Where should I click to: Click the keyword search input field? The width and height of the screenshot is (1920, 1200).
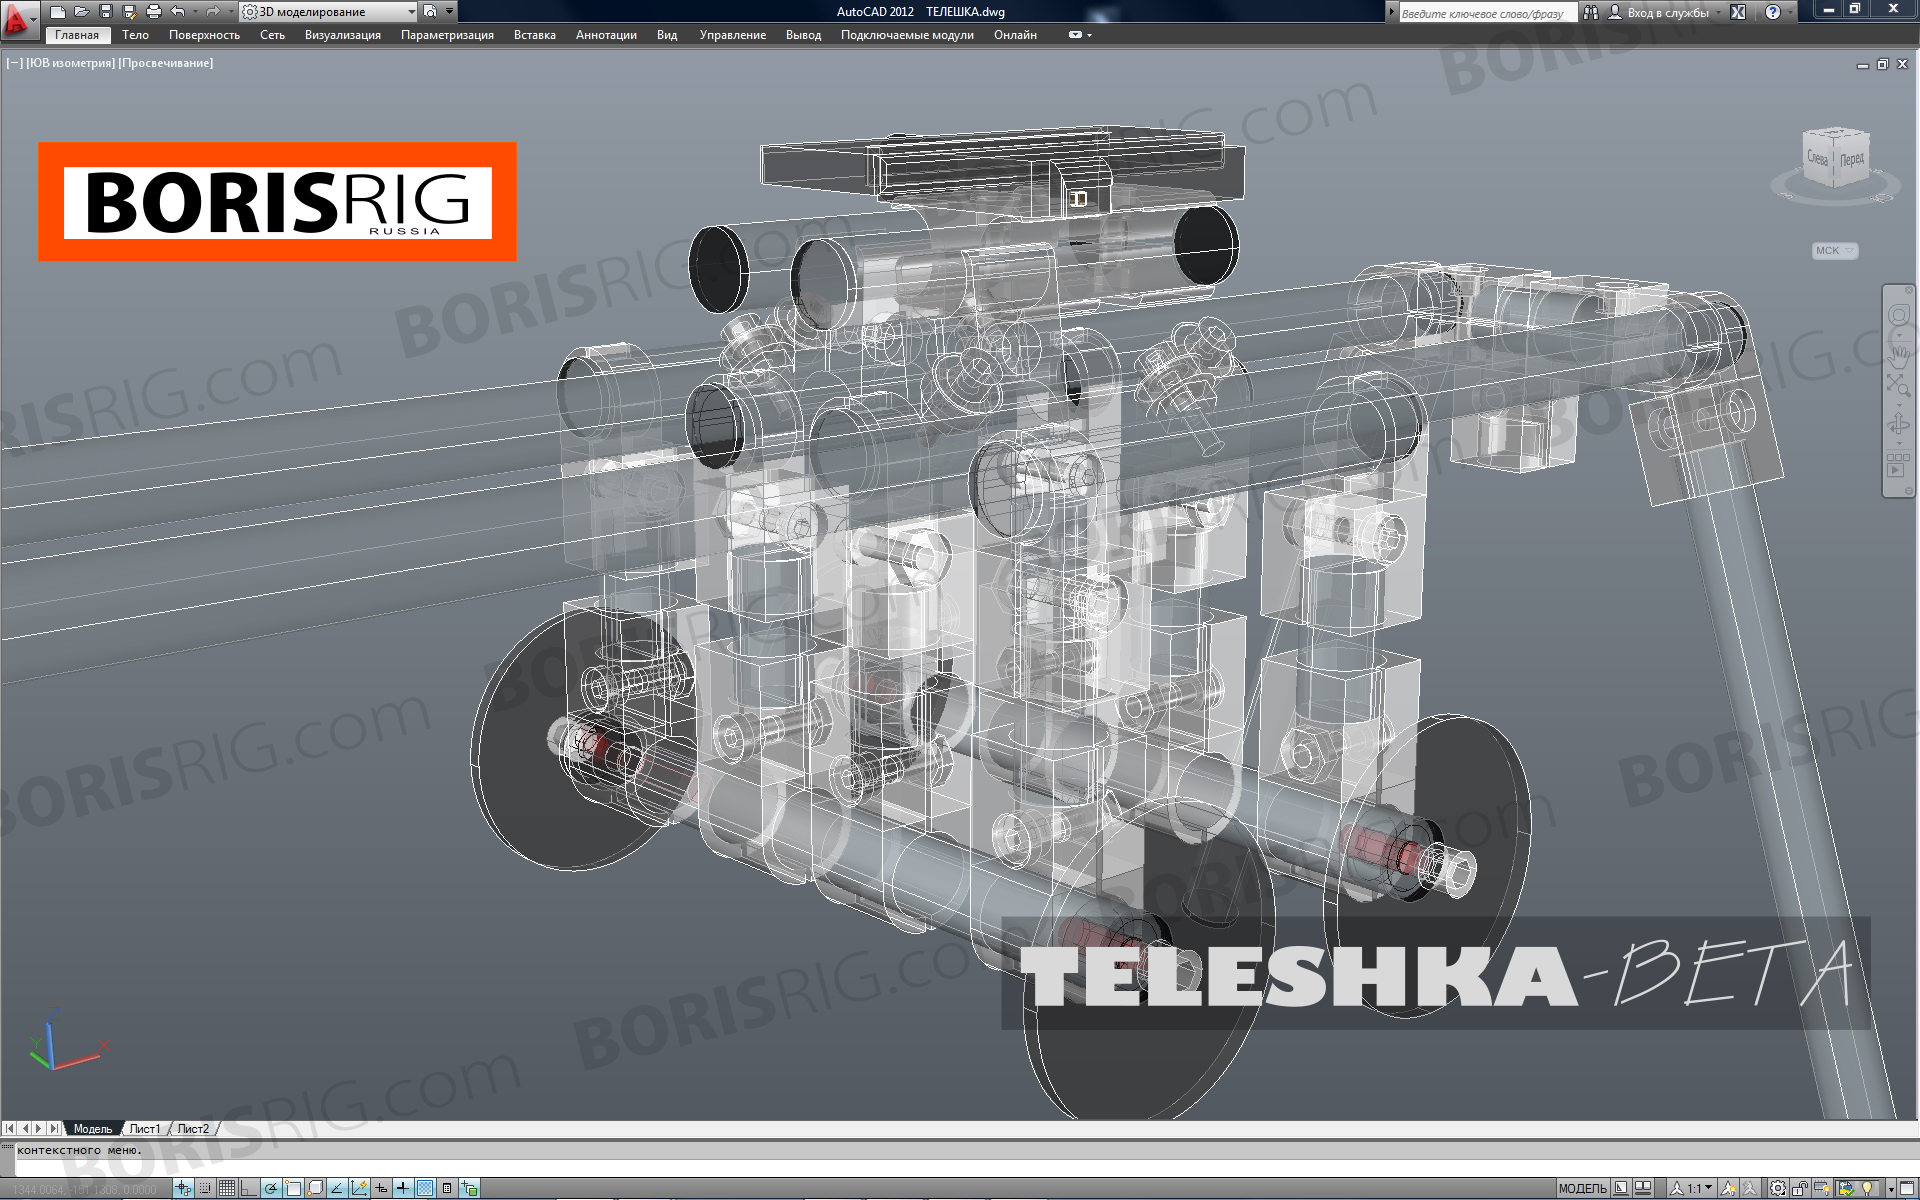coord(1487,13)
